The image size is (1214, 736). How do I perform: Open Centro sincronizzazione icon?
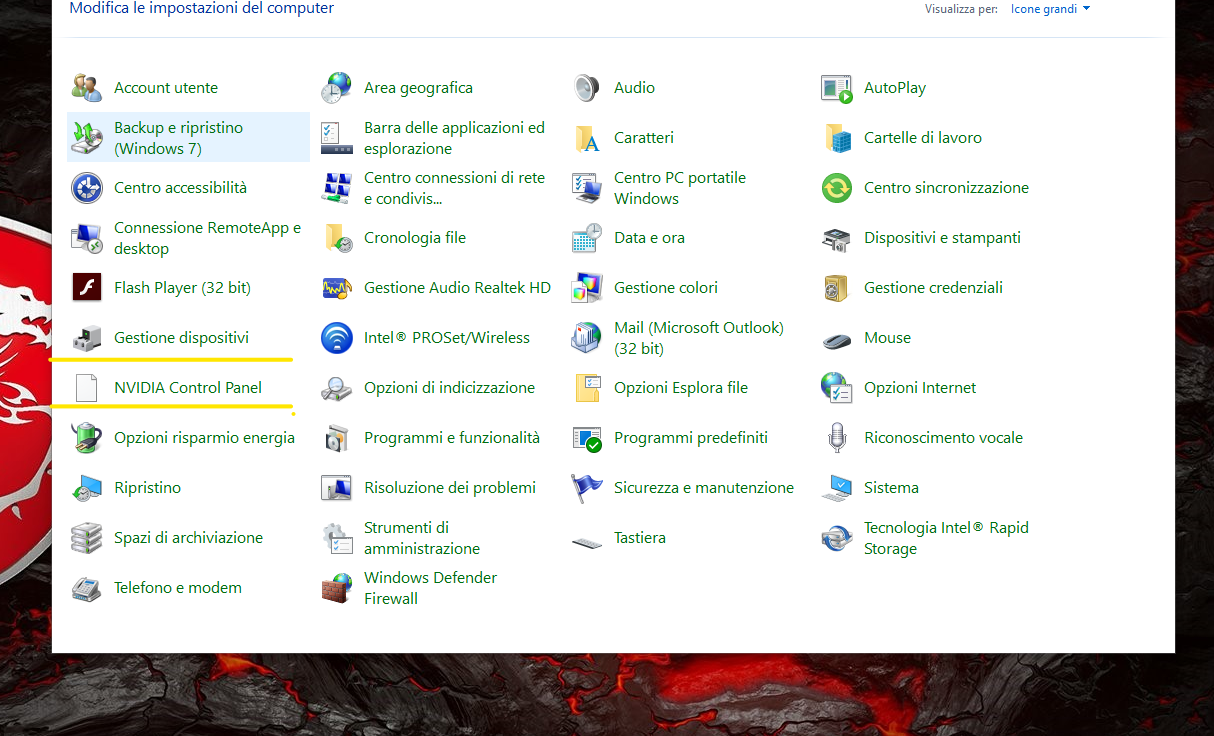(837, 188)
